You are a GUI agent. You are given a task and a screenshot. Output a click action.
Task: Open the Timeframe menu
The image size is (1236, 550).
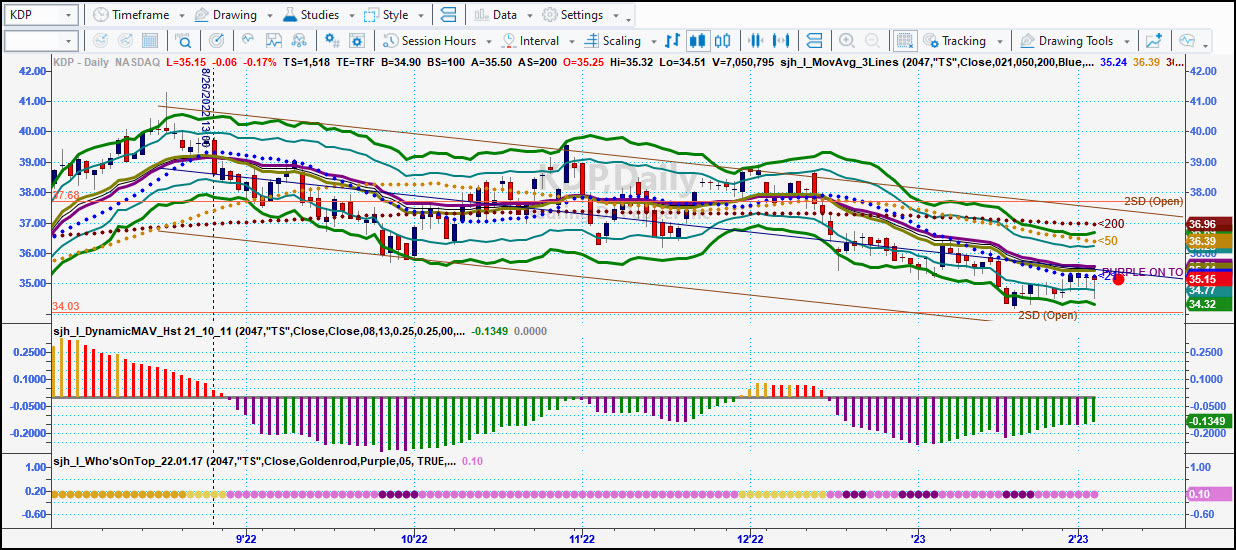click(x=138, y=15)
